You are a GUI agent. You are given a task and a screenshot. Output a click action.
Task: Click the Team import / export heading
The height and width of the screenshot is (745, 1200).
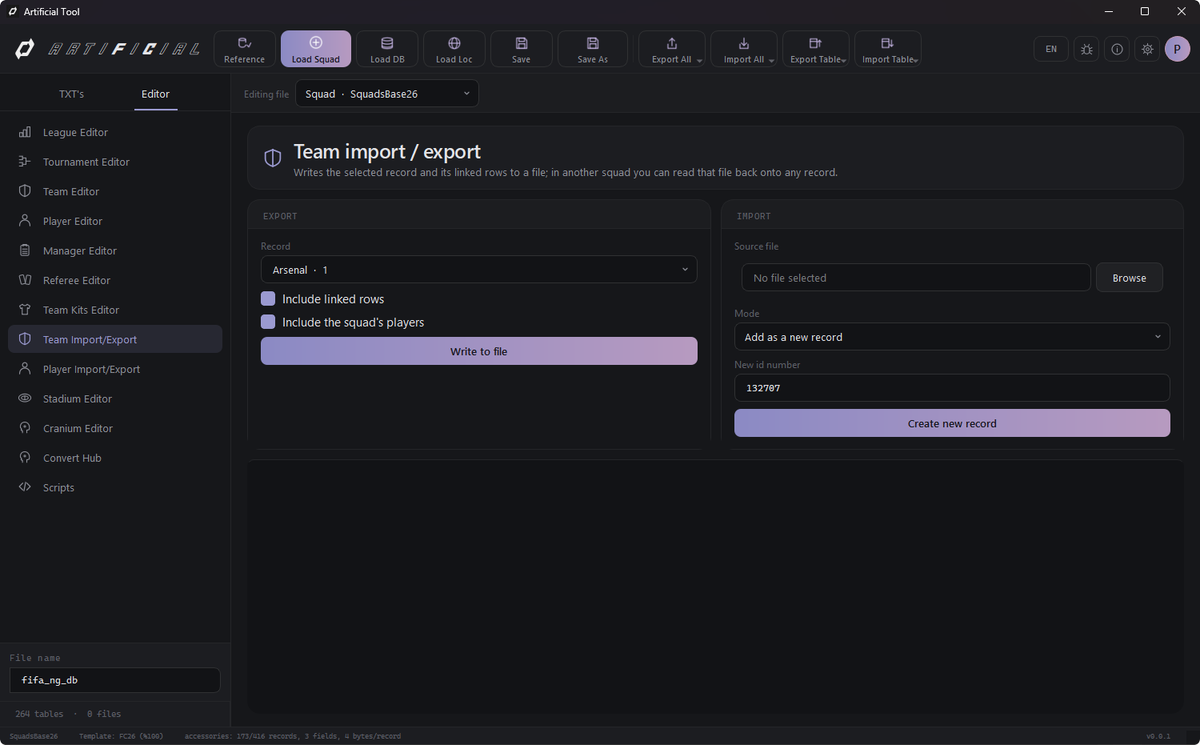point(387,152)
